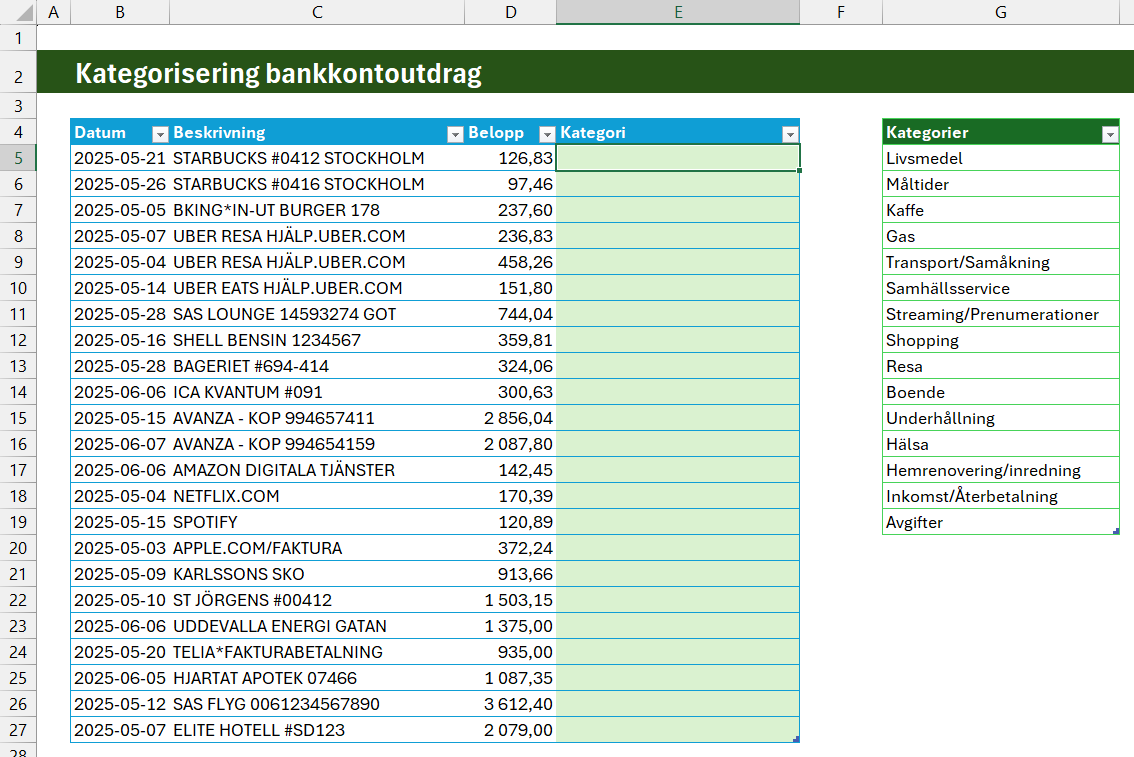The width and height of the screenshot is (1134, 757).
Task: Select column C header
Action: (x=317, y=12)
